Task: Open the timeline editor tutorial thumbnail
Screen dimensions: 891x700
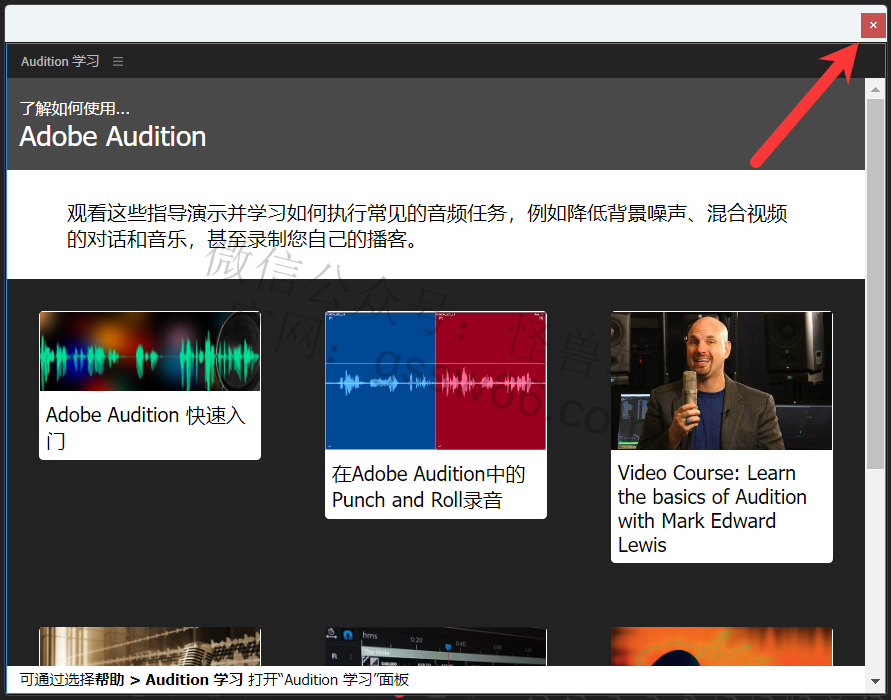Action: [436, 646]
